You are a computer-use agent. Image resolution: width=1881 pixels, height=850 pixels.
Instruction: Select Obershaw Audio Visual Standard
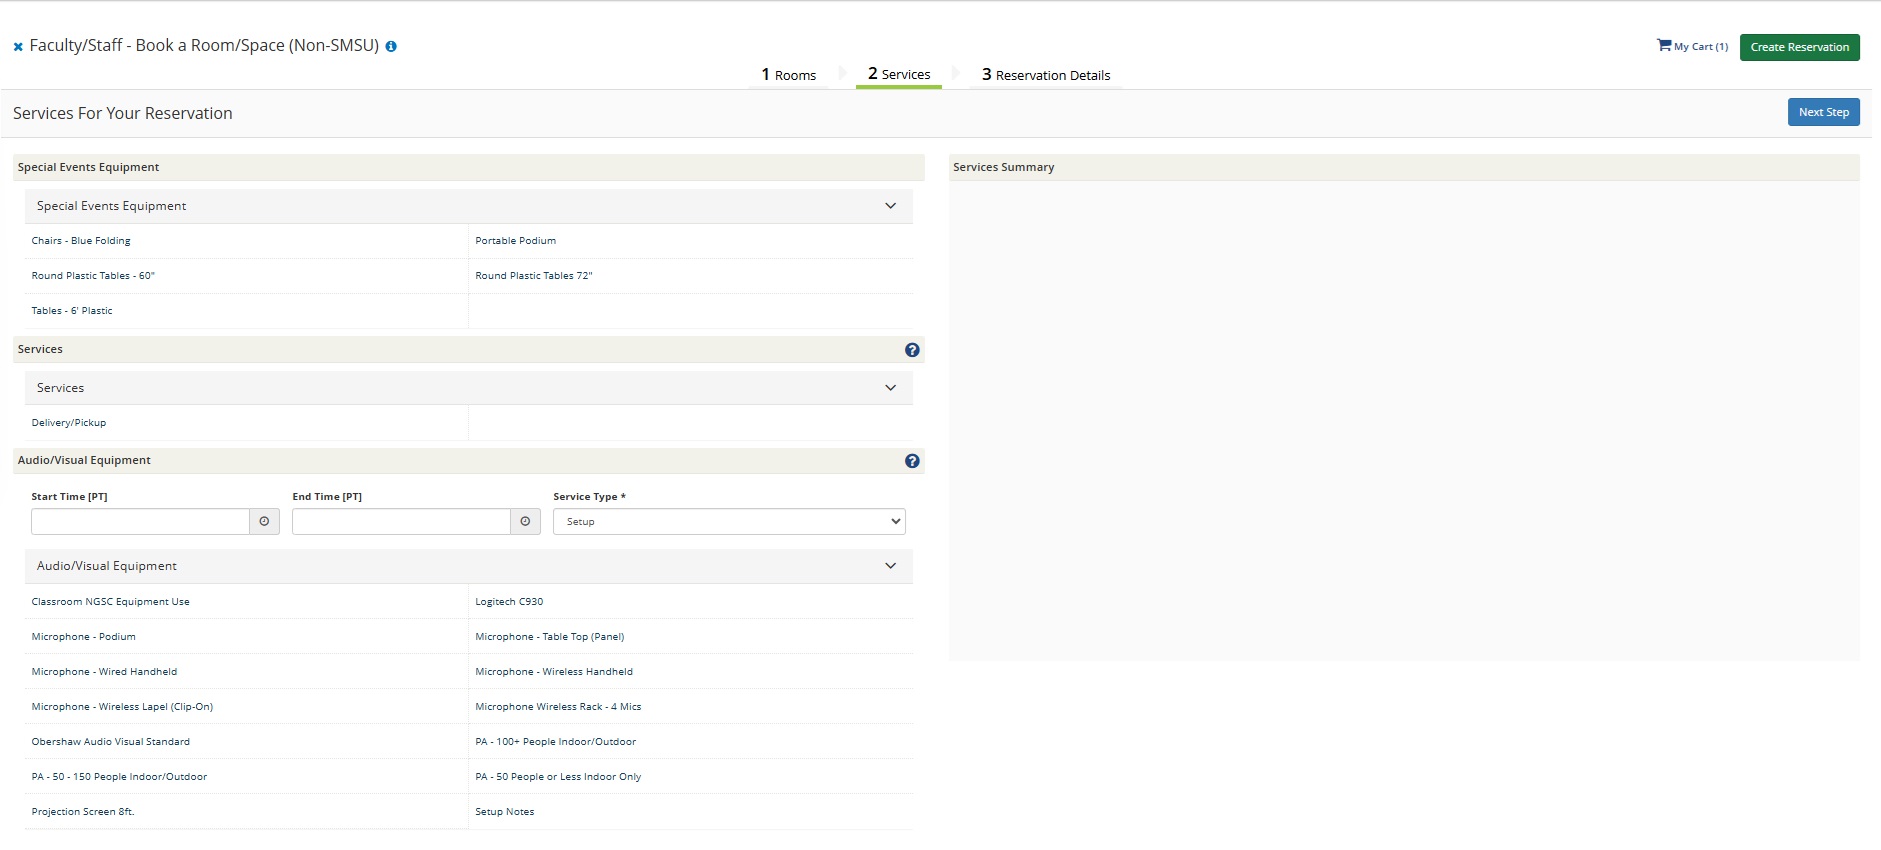(x=110, y=742)
